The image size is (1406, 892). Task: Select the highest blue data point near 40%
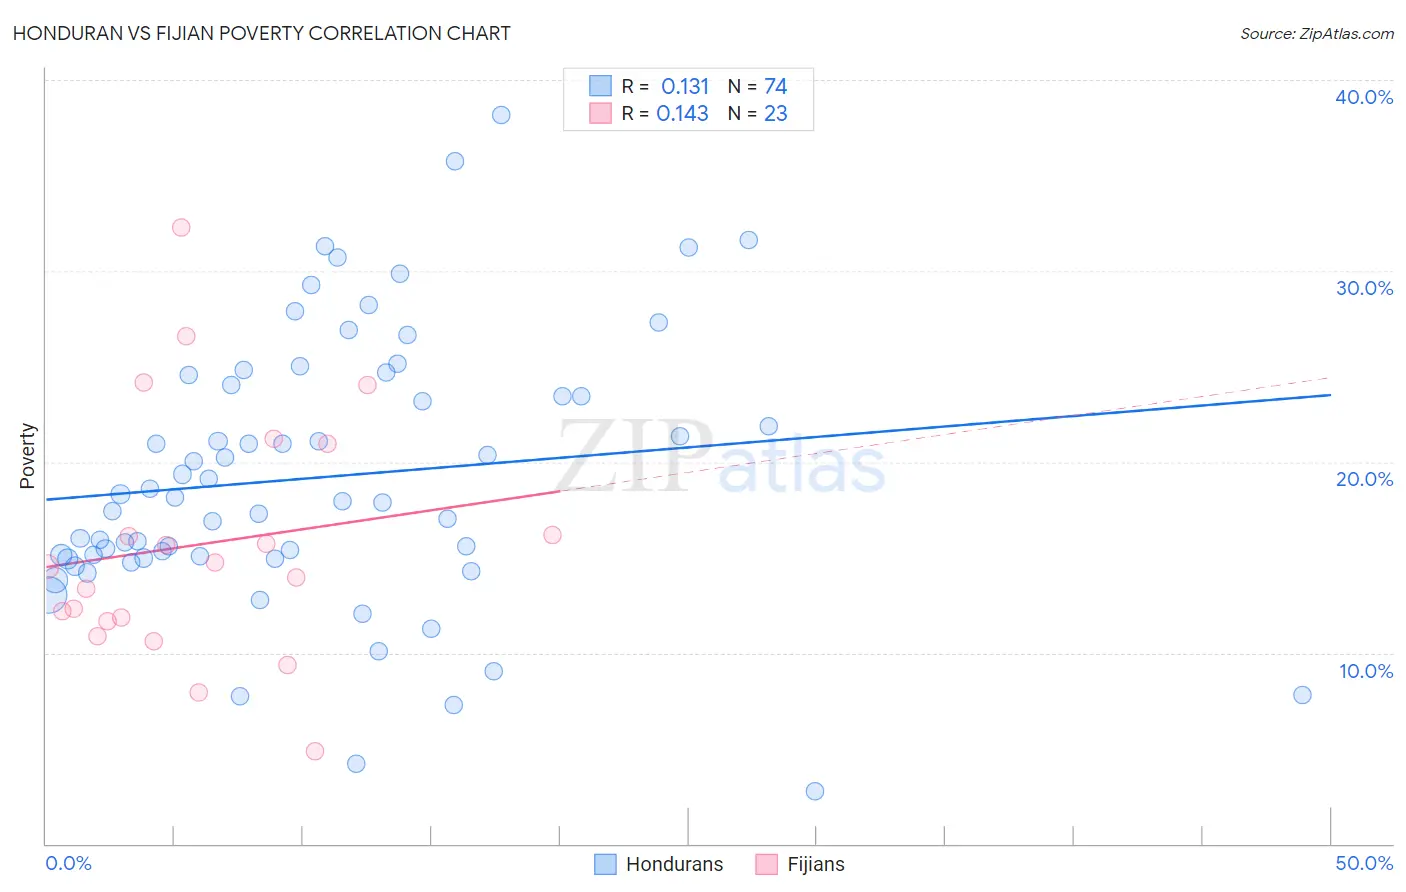[x=501, y=115]
